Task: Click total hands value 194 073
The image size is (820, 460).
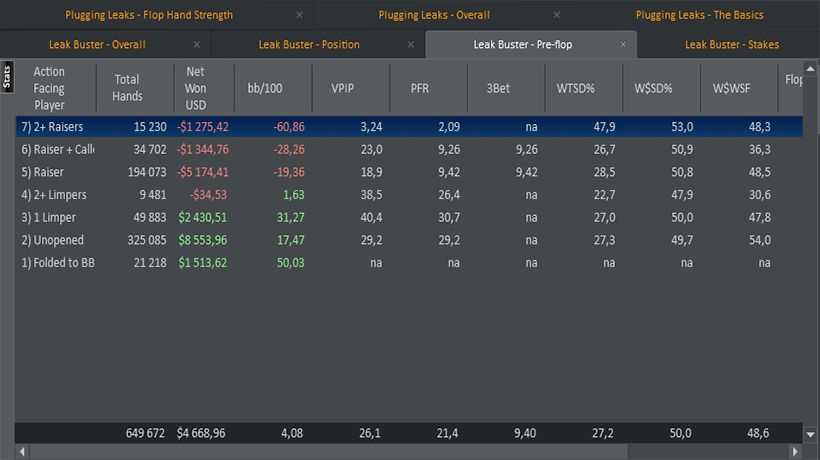Action: (x=147, y=172)
